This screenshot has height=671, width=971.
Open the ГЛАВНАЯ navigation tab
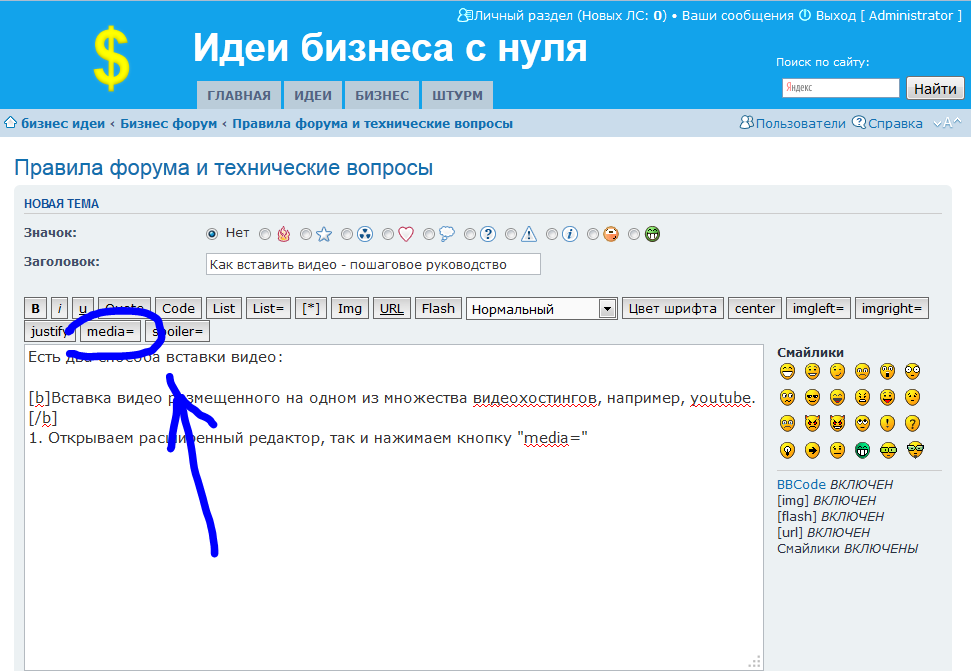click(239, 96)
